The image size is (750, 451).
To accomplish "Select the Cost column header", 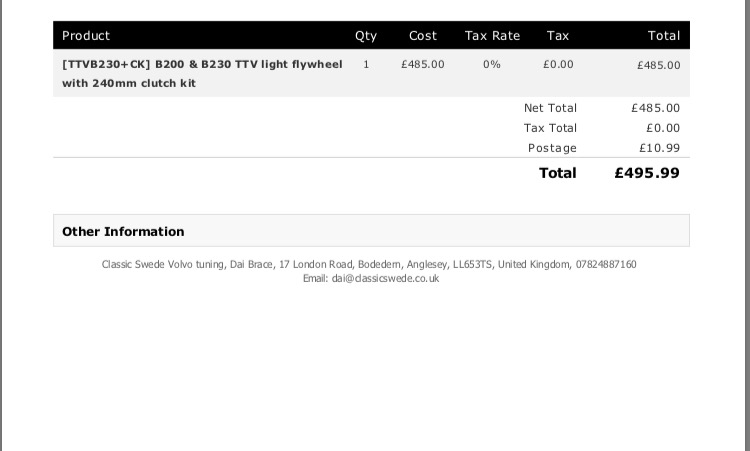I will pos(423,35).
